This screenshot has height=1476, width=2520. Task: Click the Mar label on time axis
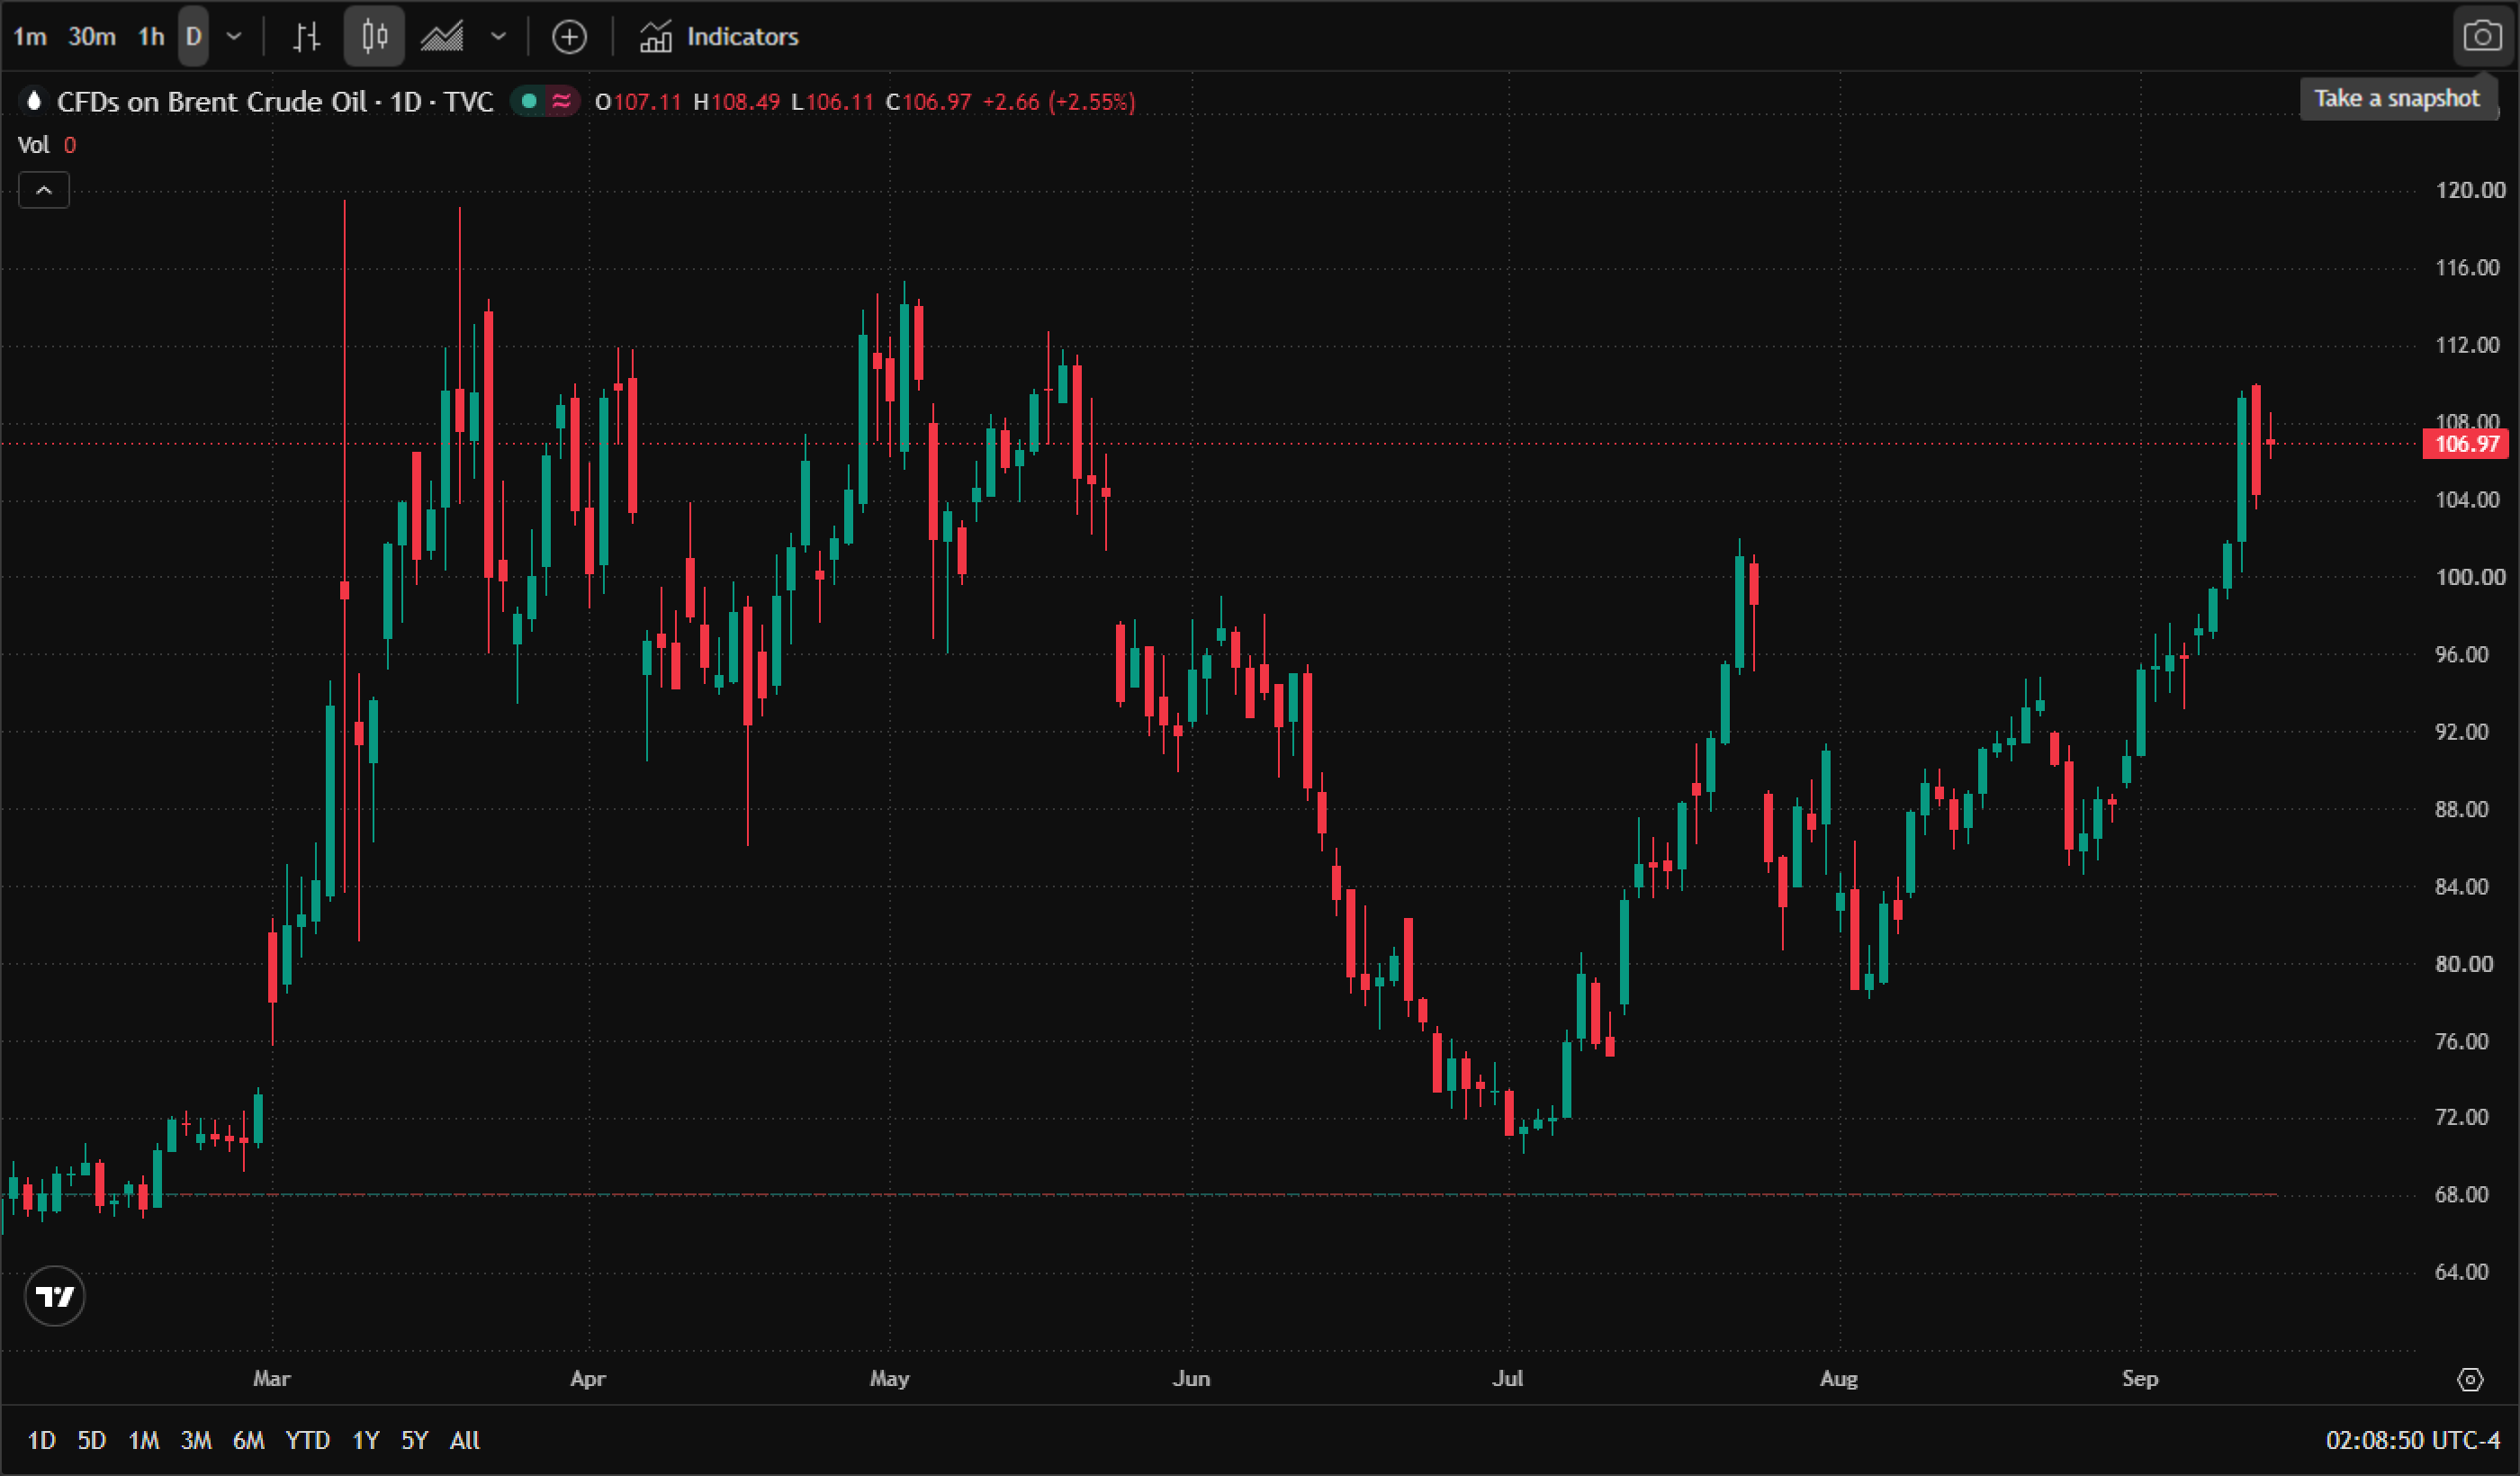coord(272,1379)
